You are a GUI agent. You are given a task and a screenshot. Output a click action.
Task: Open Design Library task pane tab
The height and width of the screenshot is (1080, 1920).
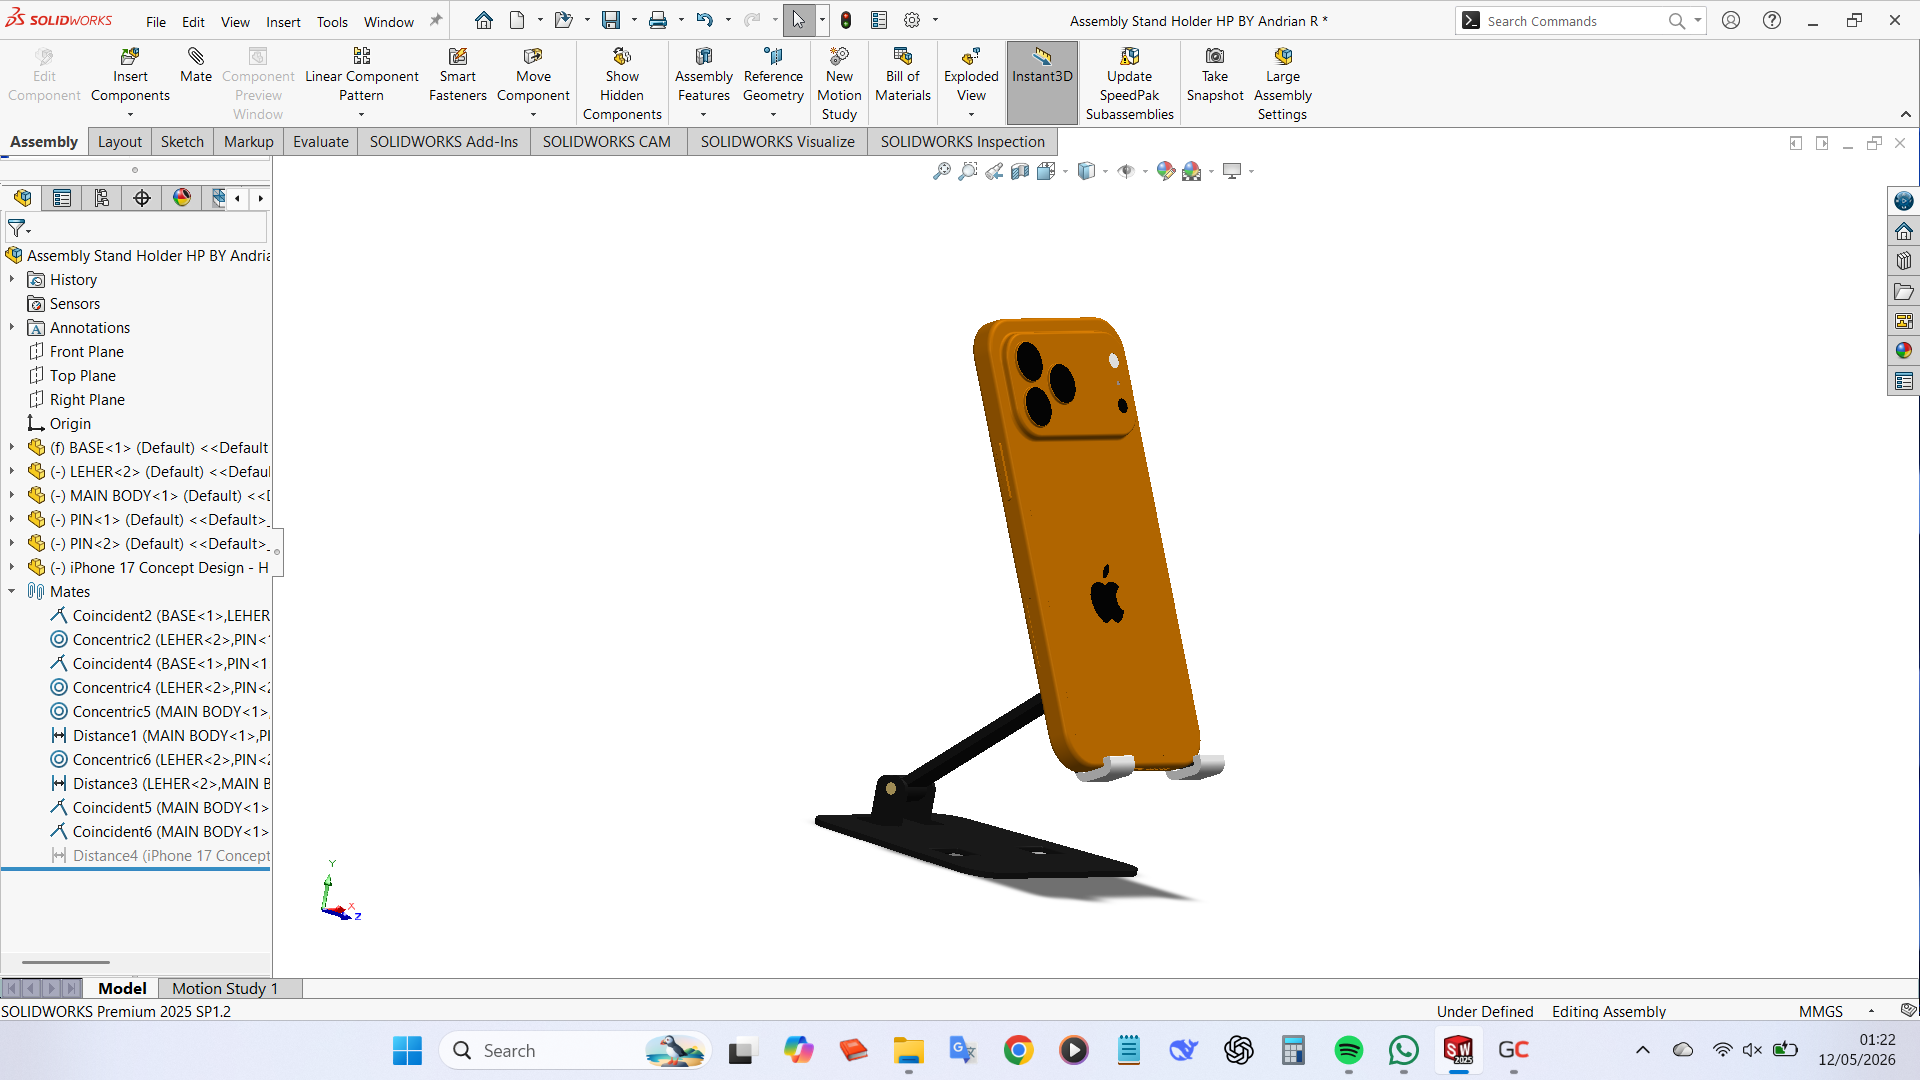click(1903, 261)
